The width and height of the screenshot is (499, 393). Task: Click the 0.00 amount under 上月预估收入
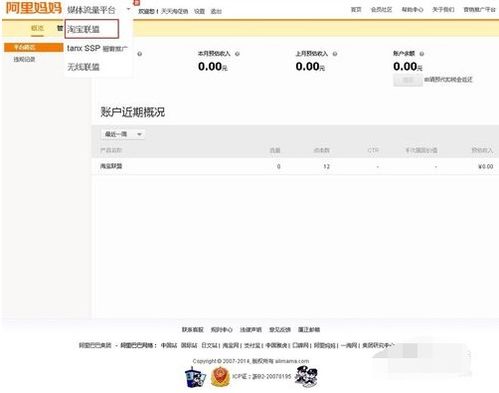coord(310,66)
